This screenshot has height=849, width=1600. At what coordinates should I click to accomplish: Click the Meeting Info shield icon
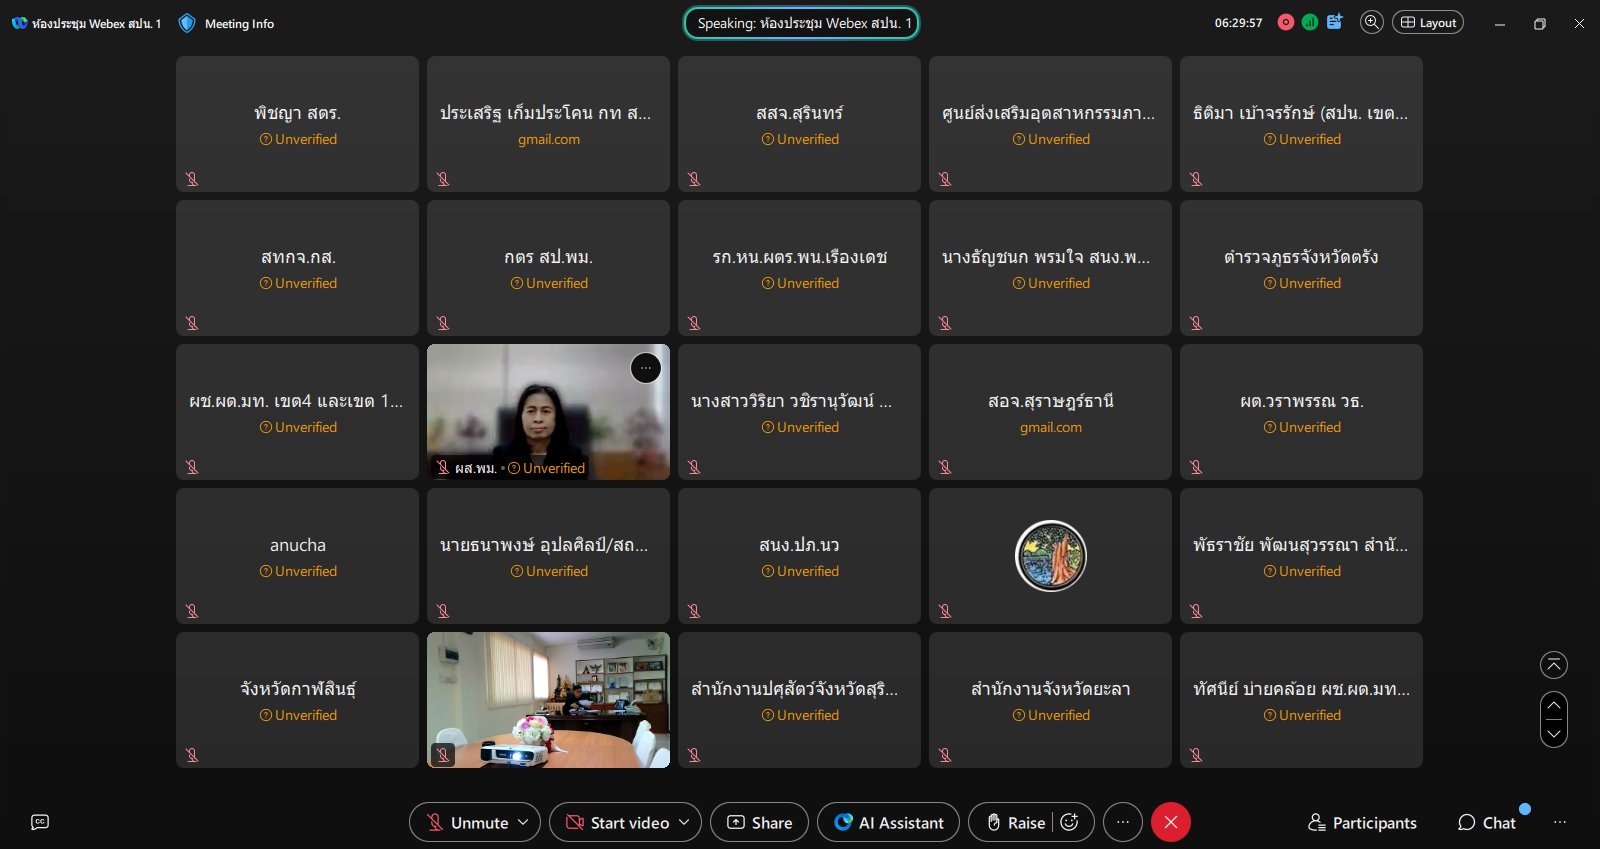click(187, 23)
